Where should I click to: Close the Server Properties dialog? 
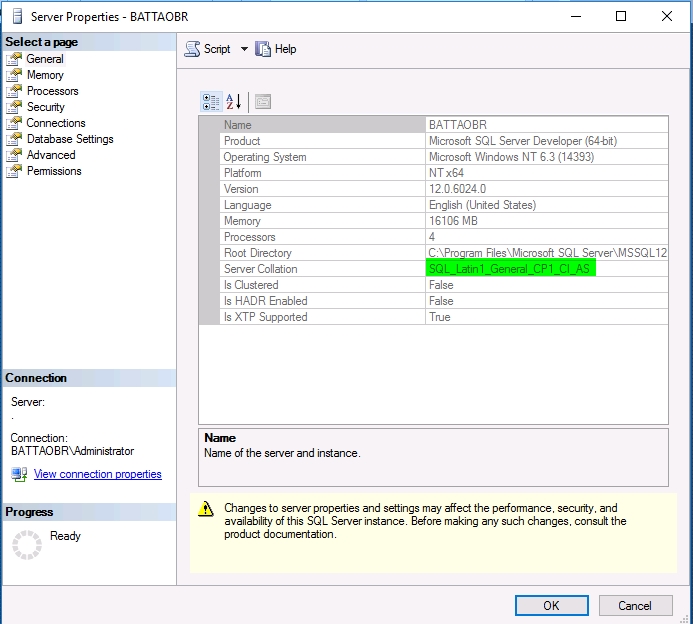[667, 16]
